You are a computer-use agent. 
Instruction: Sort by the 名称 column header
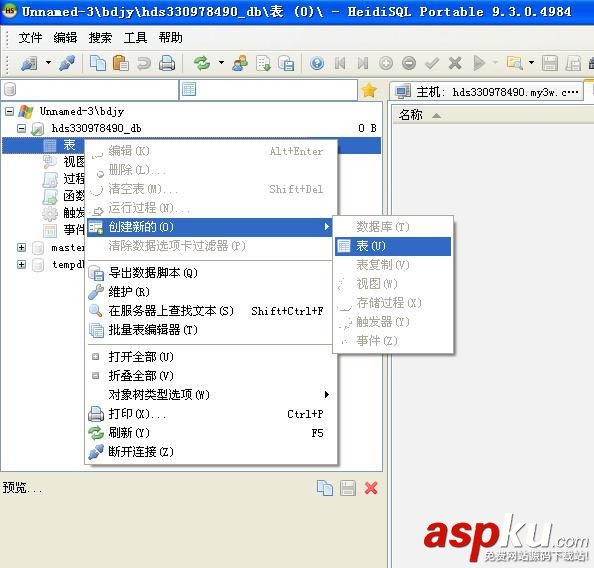(x=411, y=114)
